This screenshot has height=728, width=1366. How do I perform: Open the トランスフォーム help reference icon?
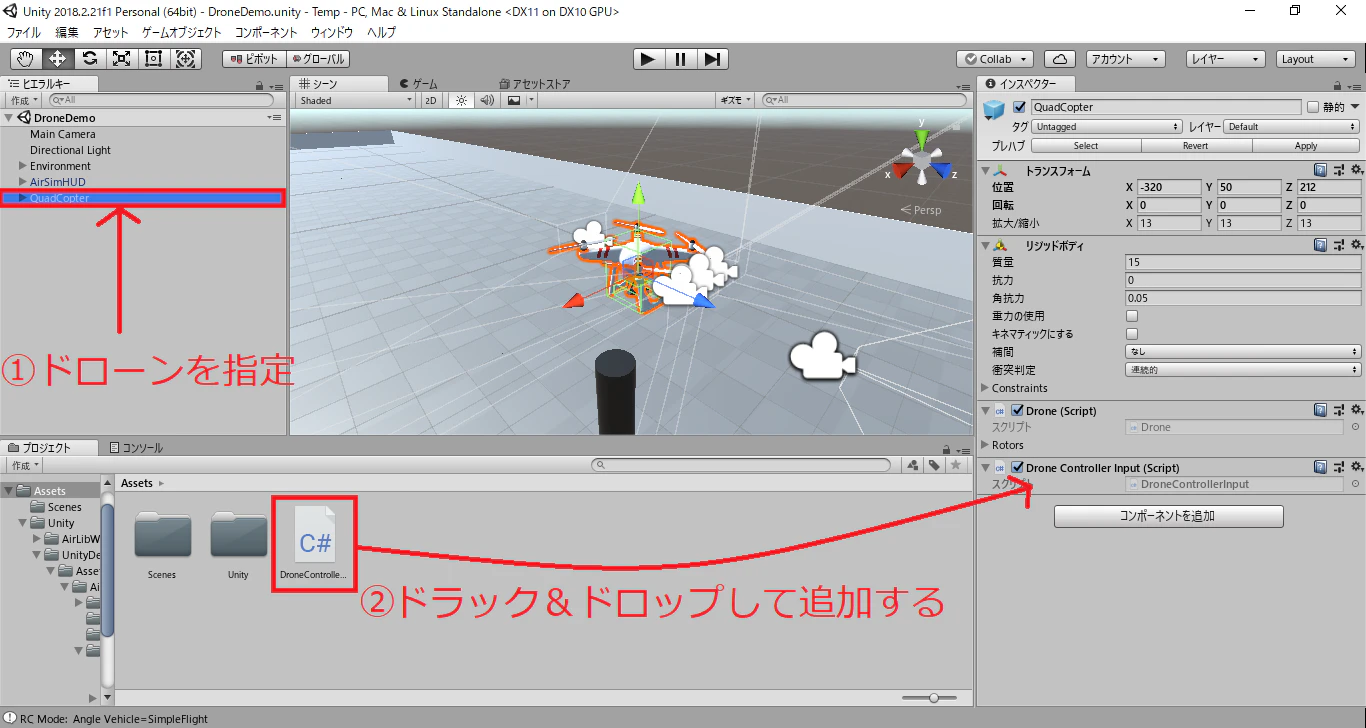click(1321, 171)
